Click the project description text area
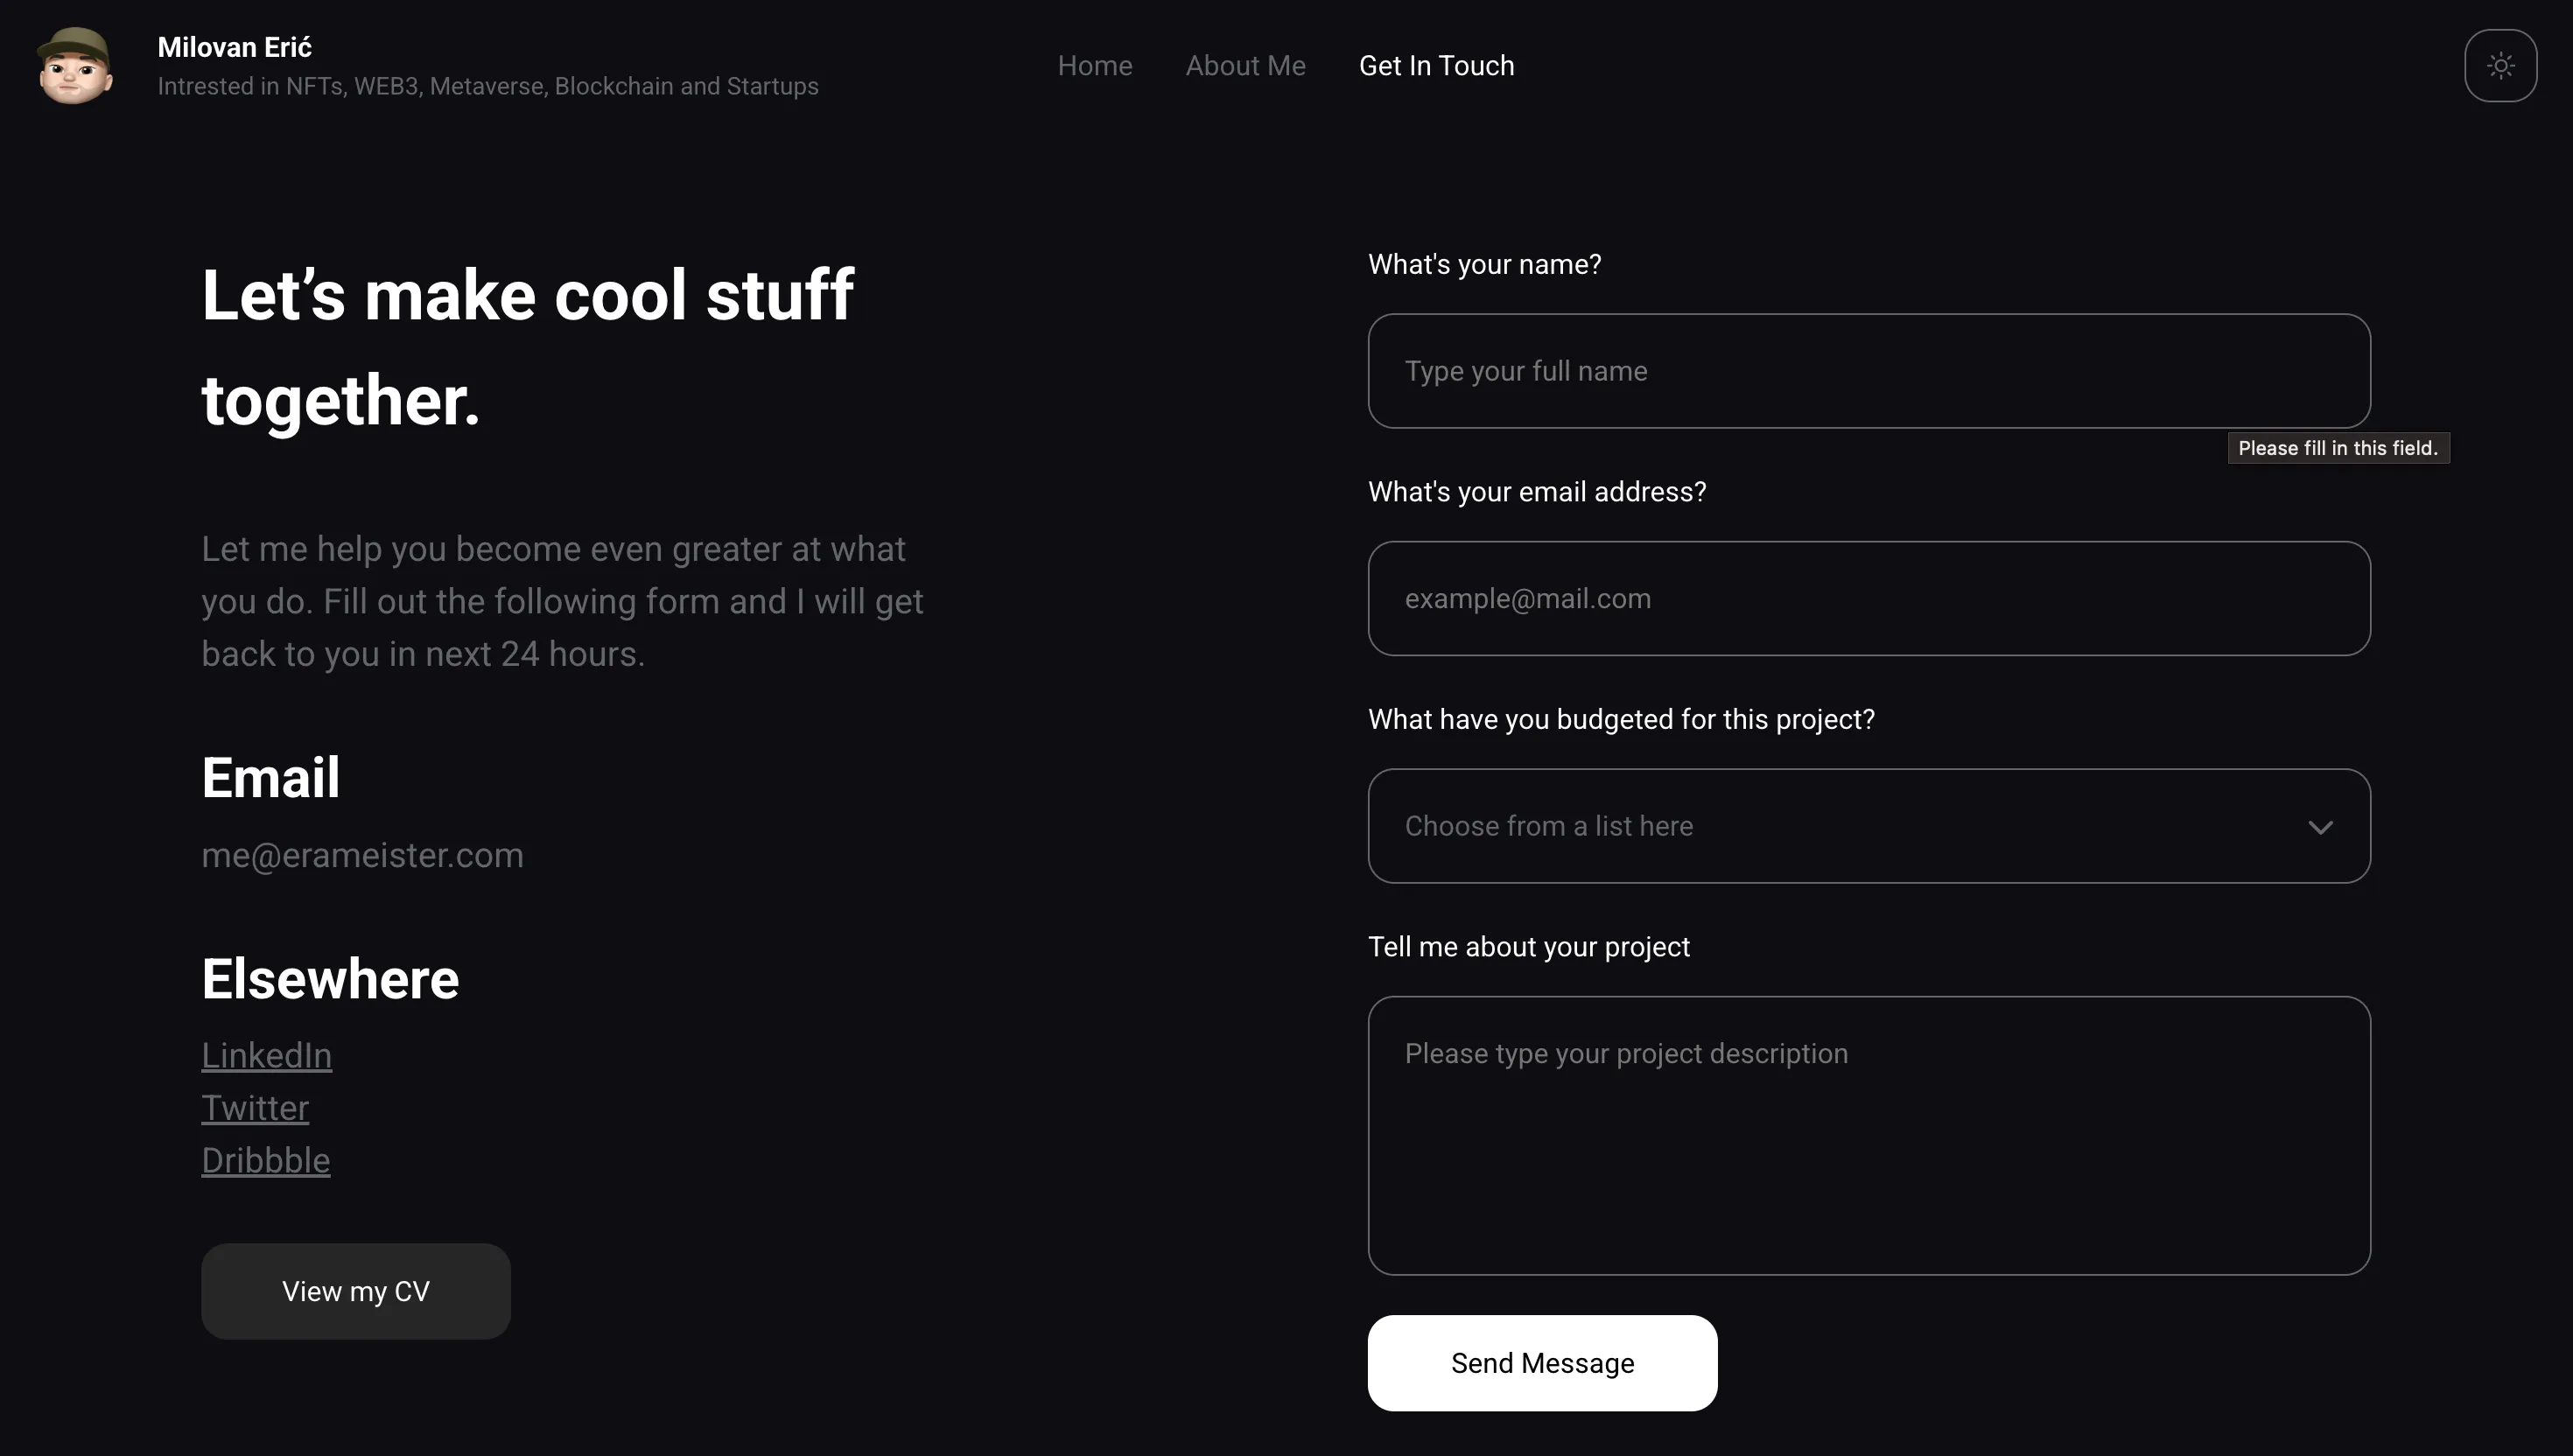 (1869, 1135)
